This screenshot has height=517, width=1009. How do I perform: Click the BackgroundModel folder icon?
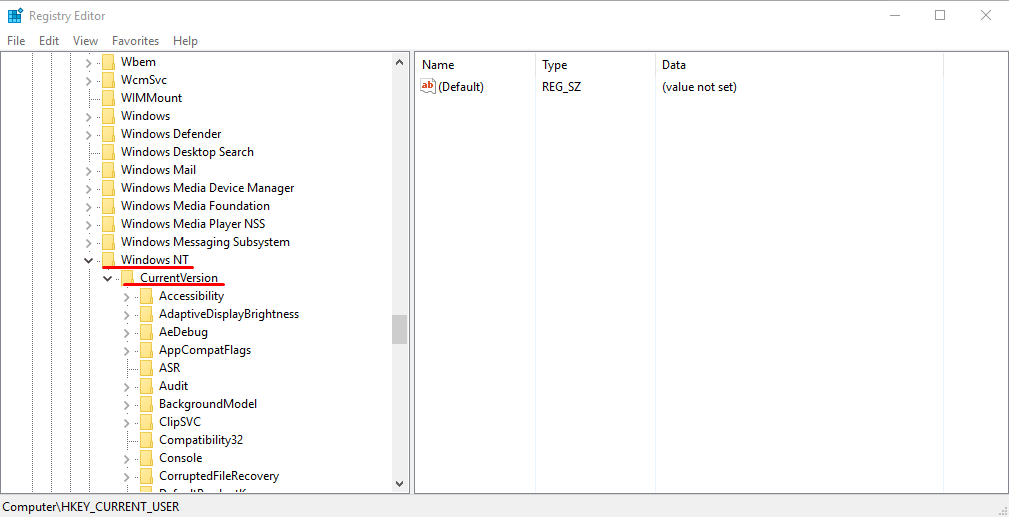[x=147, y=404]
